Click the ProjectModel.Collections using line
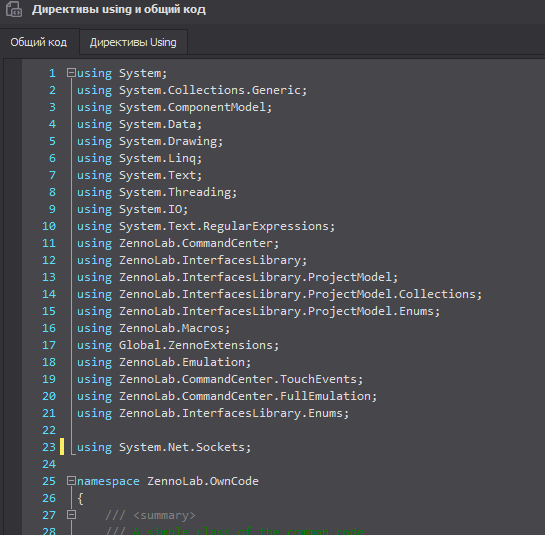 click(x=279, y=294)
